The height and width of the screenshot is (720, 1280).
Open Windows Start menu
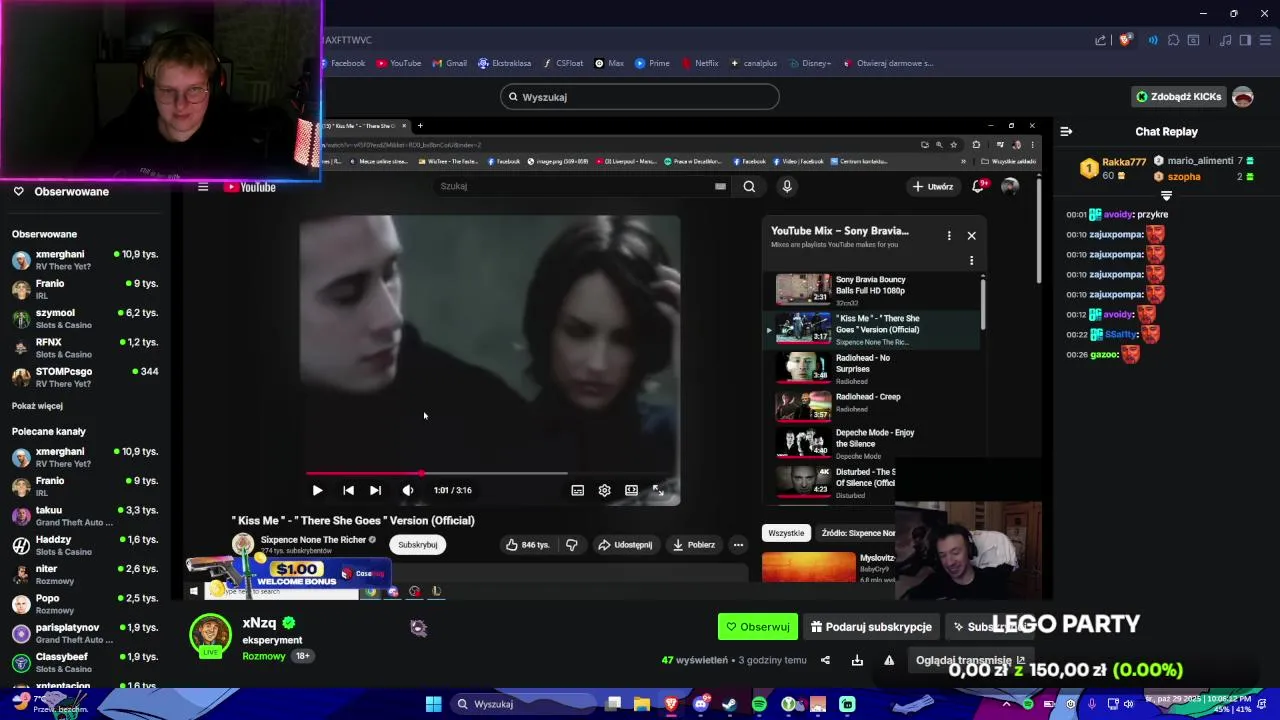(433, 704)
